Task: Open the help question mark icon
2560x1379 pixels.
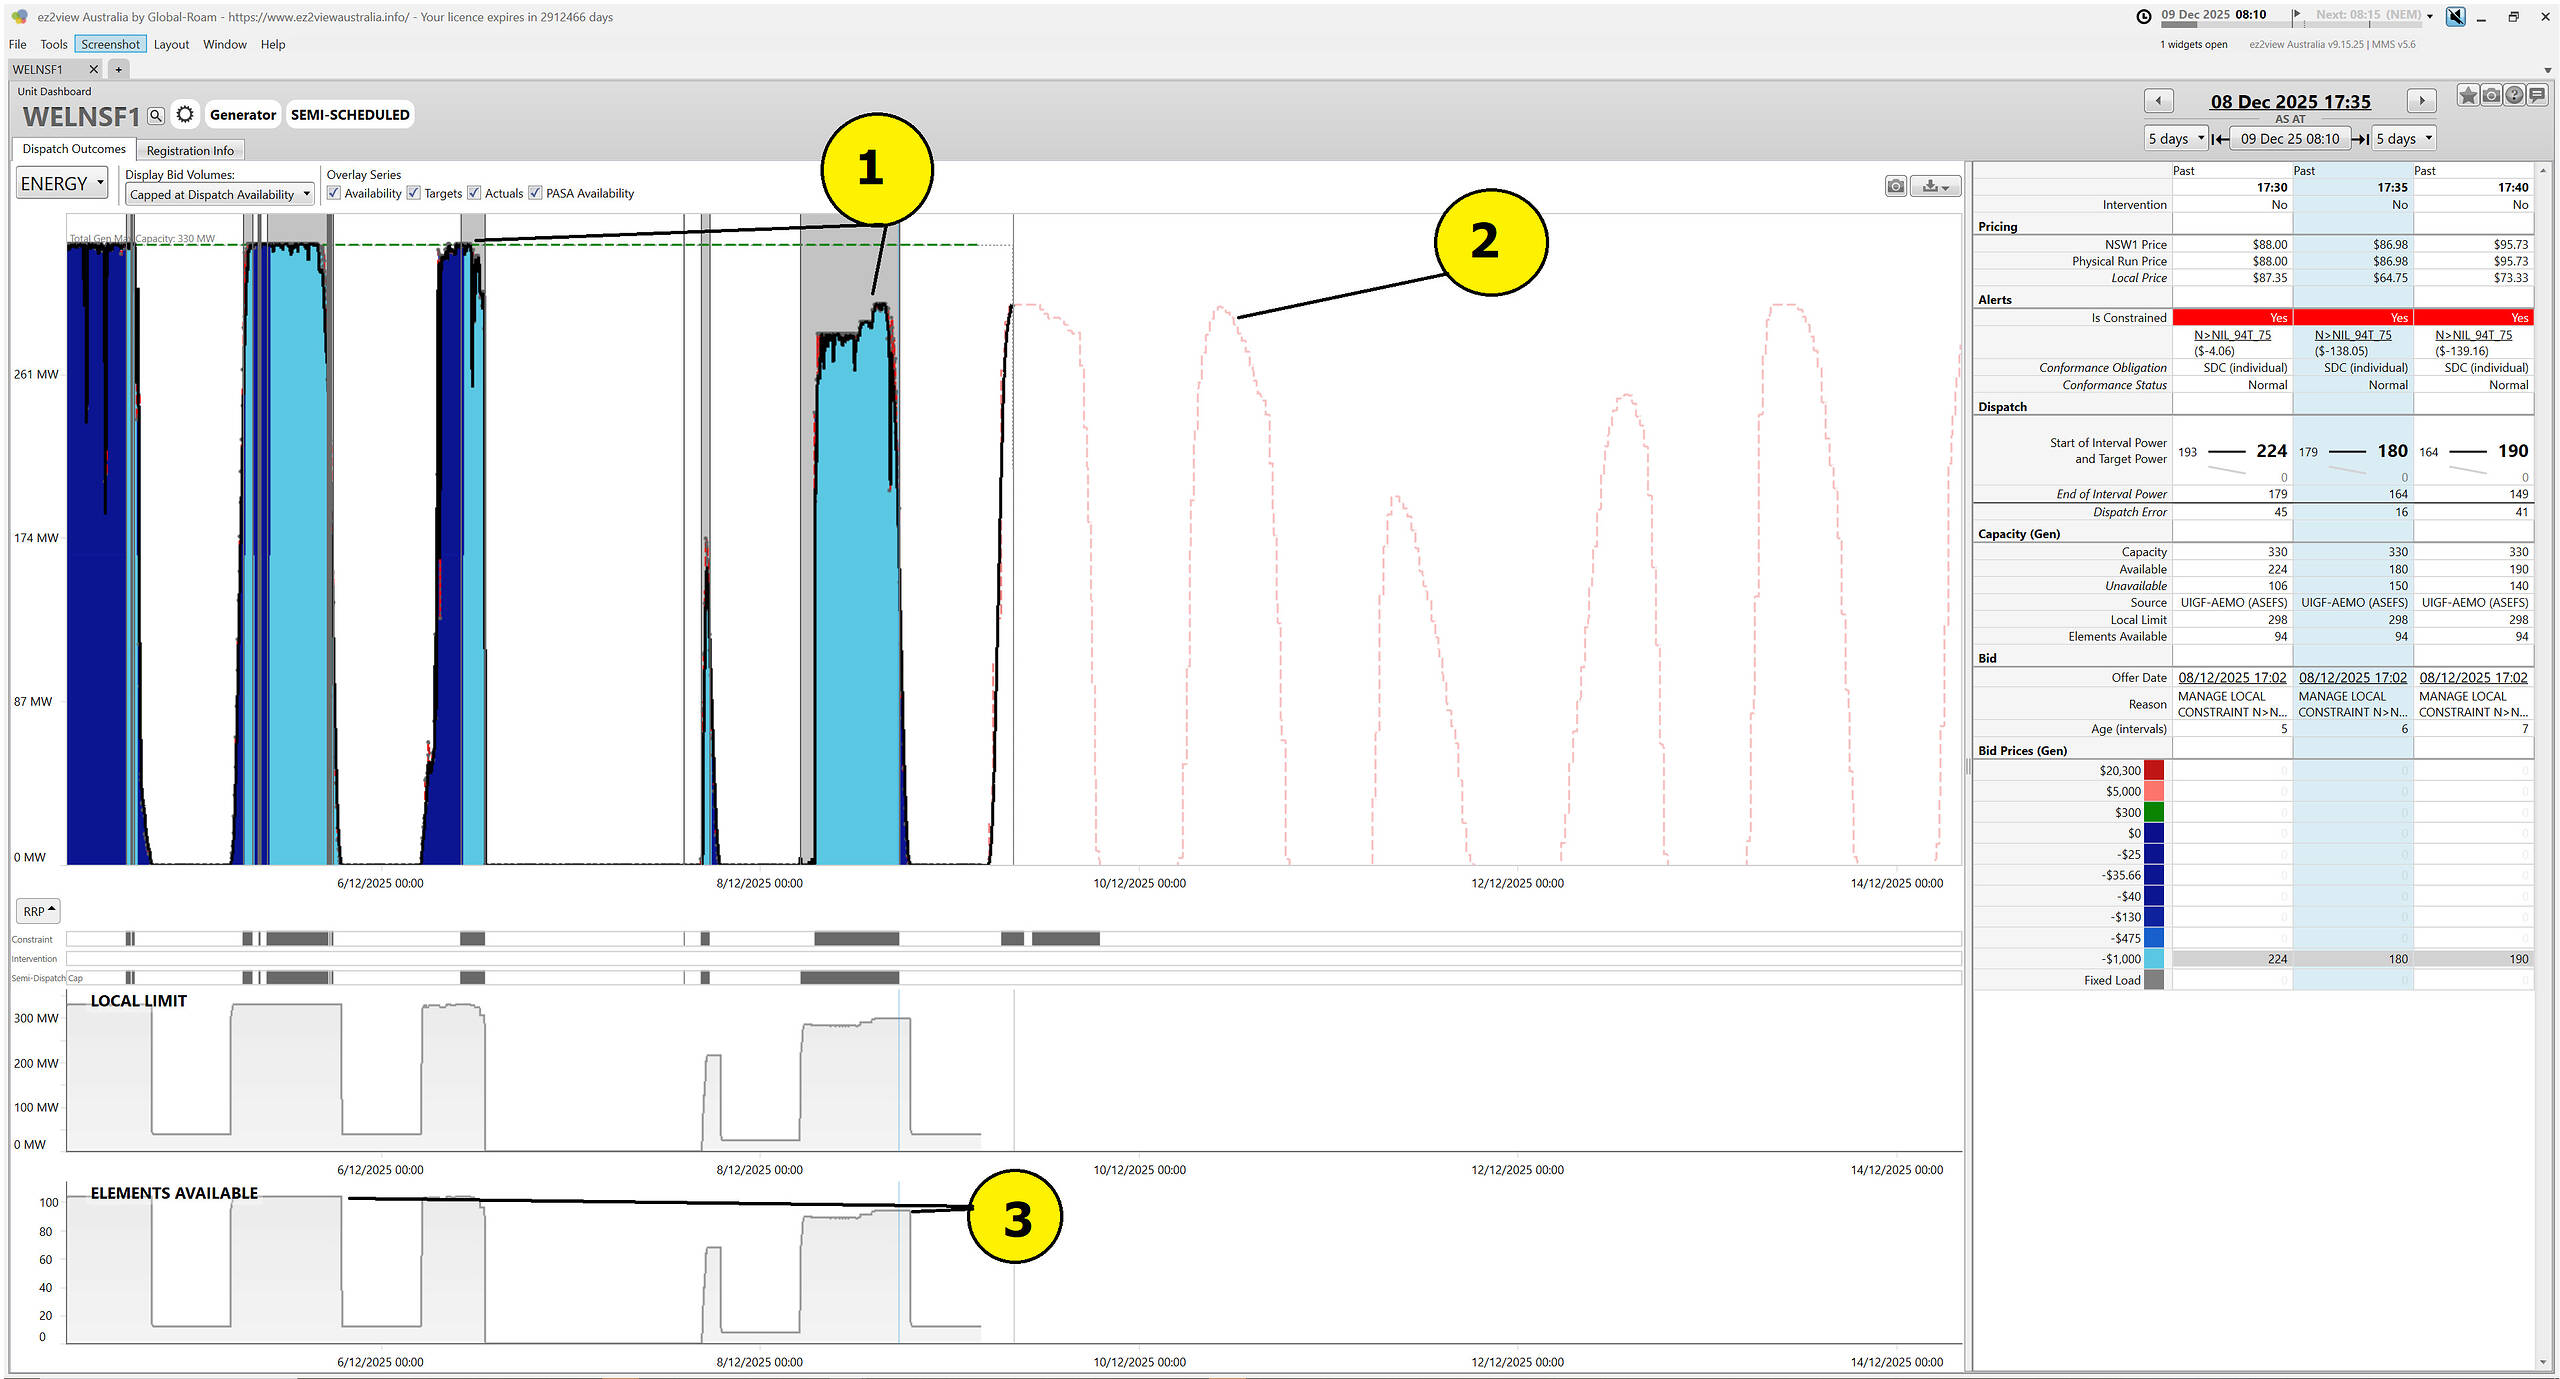Action: [2514, 96]
